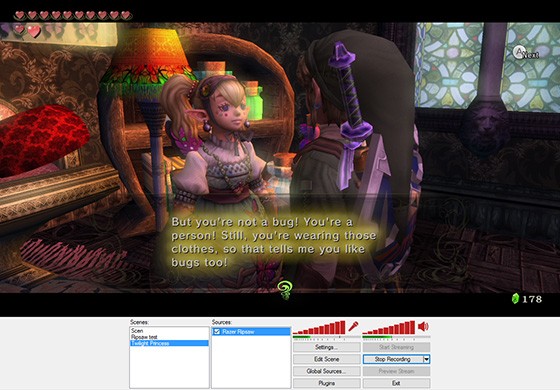560x390 pixels.
Task: Click the green swirl icon below dialogue
Action: click(285, 290)
